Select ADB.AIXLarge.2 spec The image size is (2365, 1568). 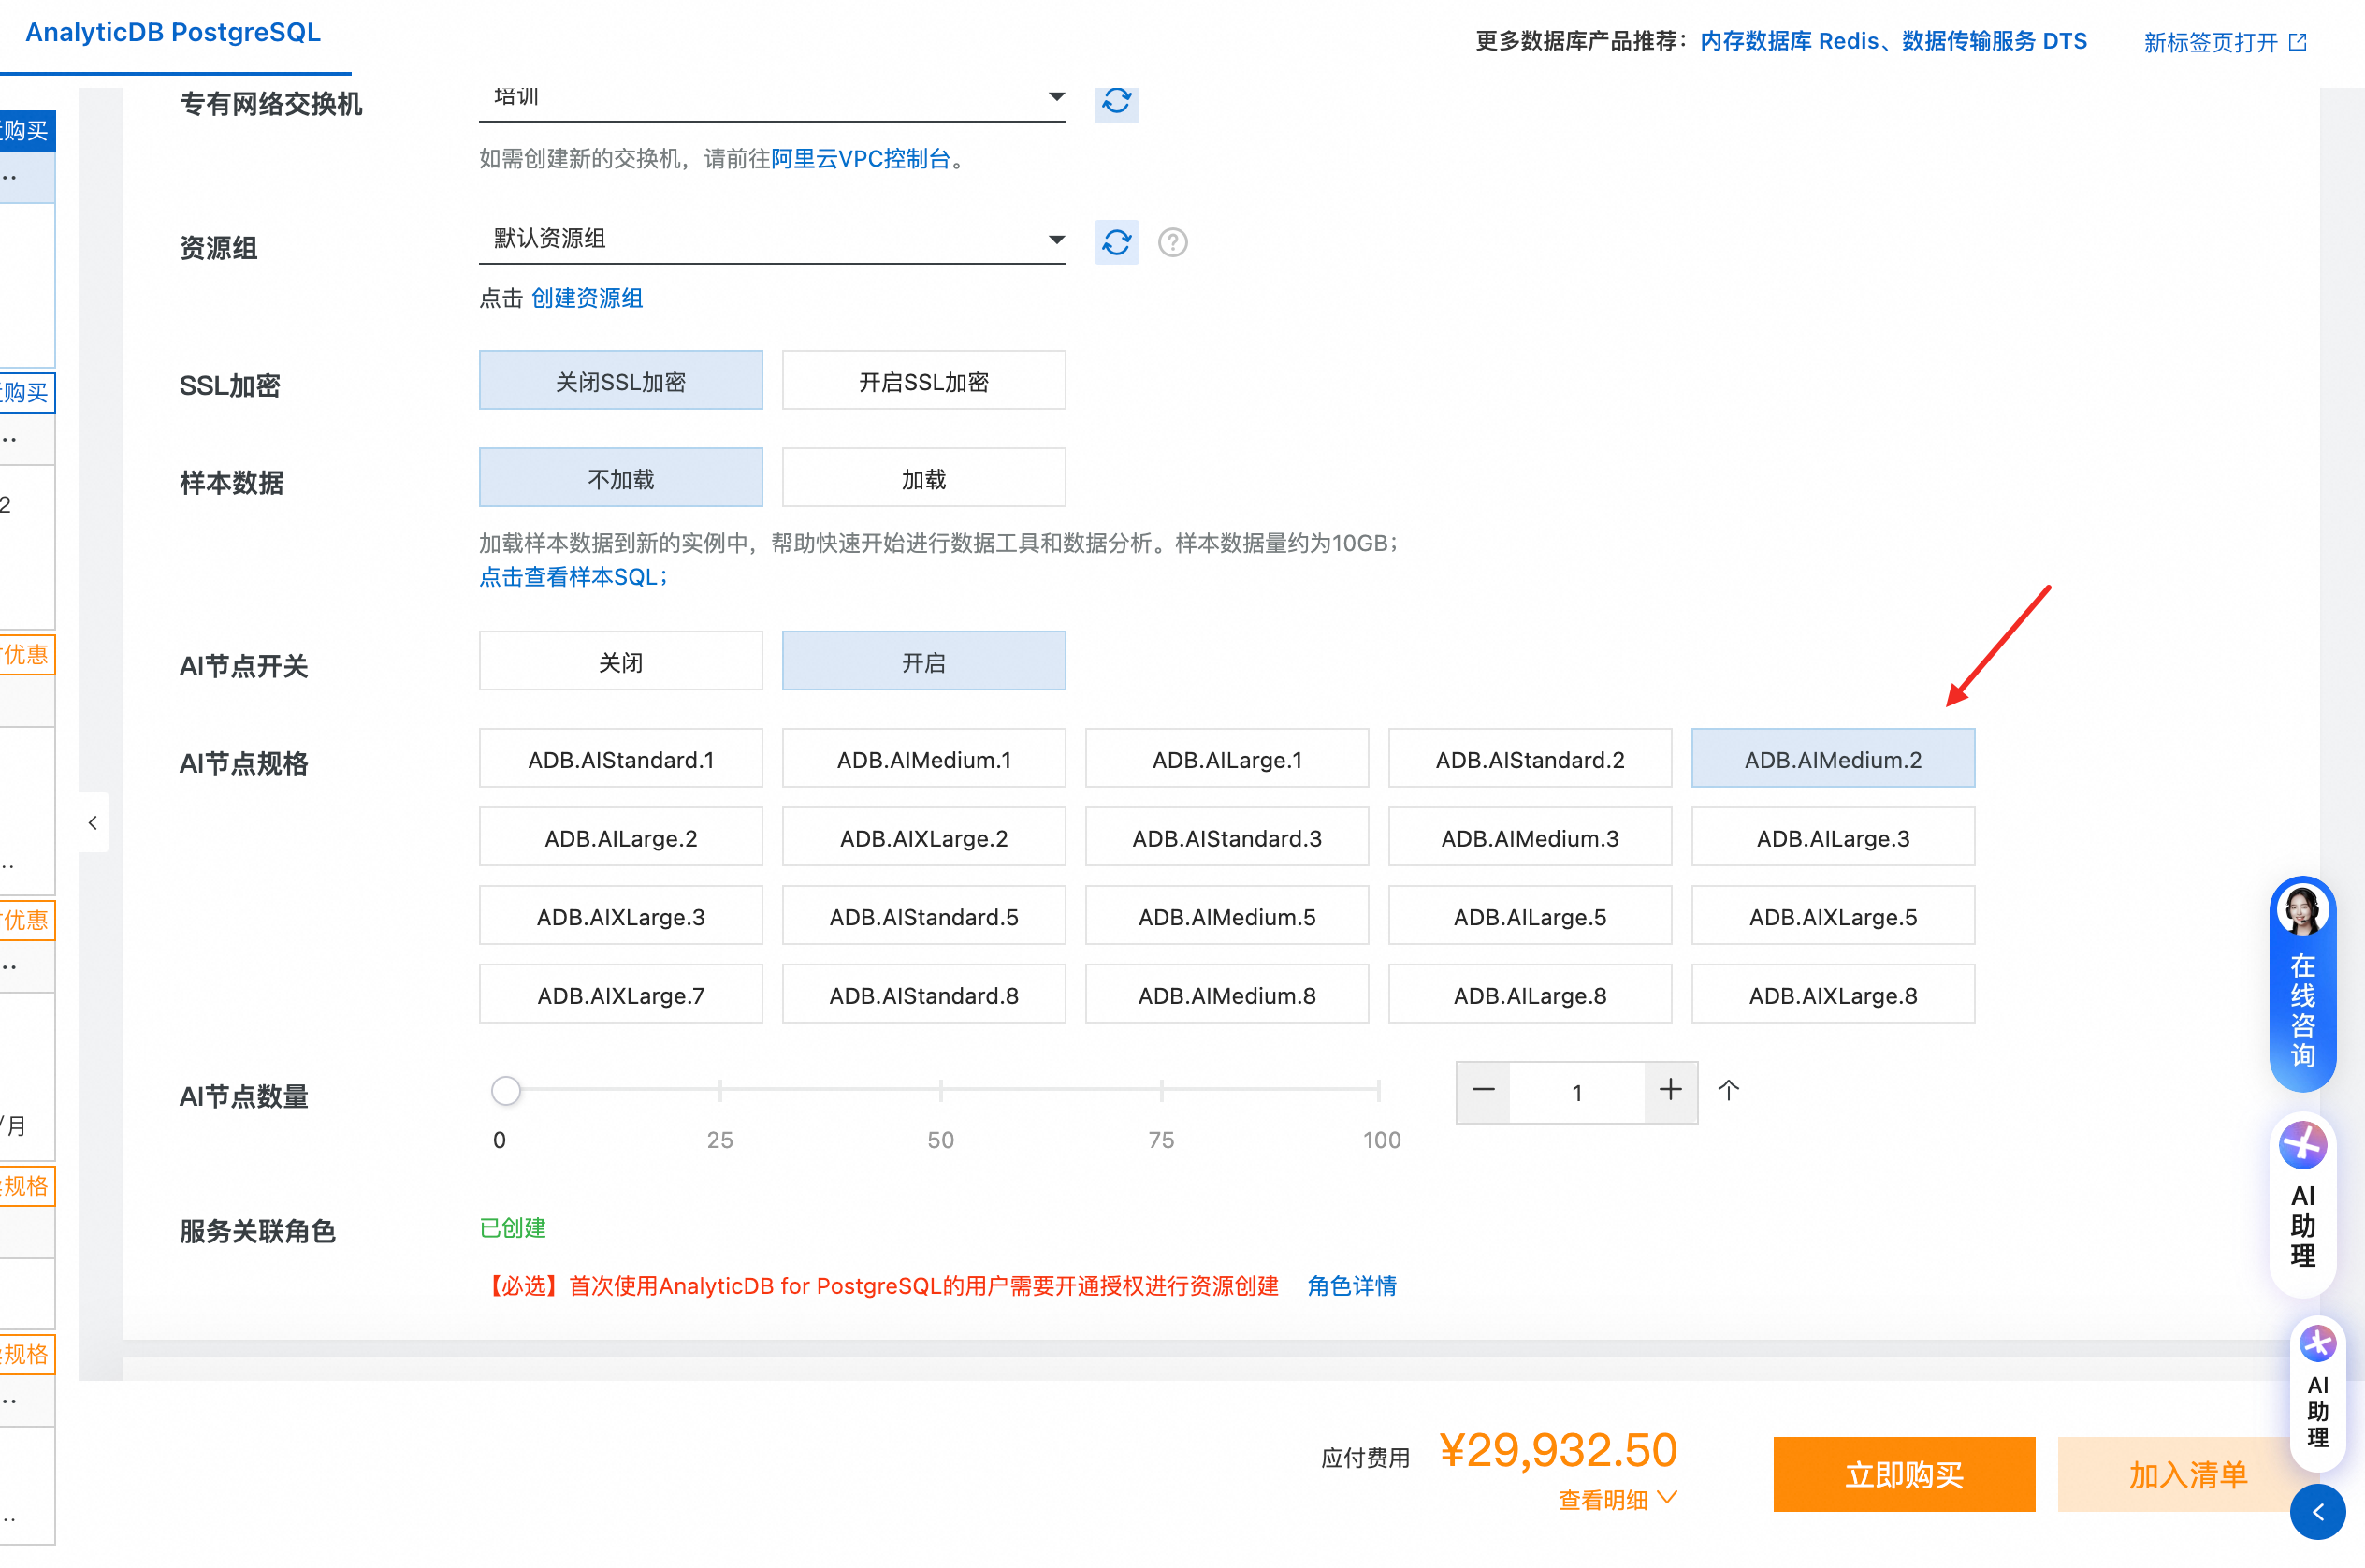point(923,837)
